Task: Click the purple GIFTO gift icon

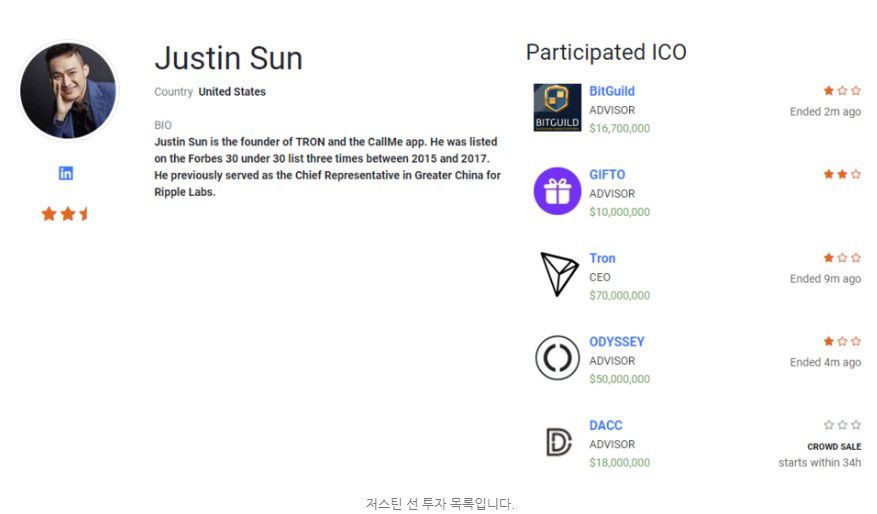Action: 557,191
